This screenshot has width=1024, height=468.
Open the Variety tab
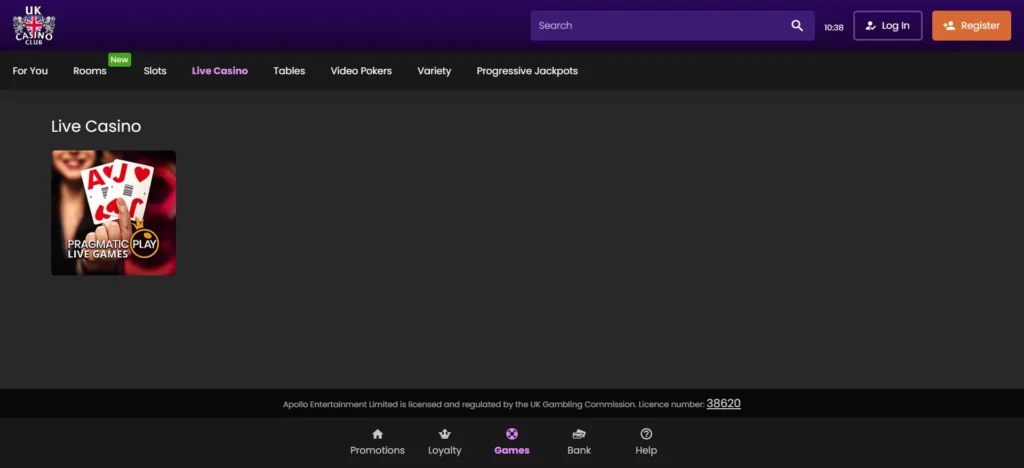point(434,70)
